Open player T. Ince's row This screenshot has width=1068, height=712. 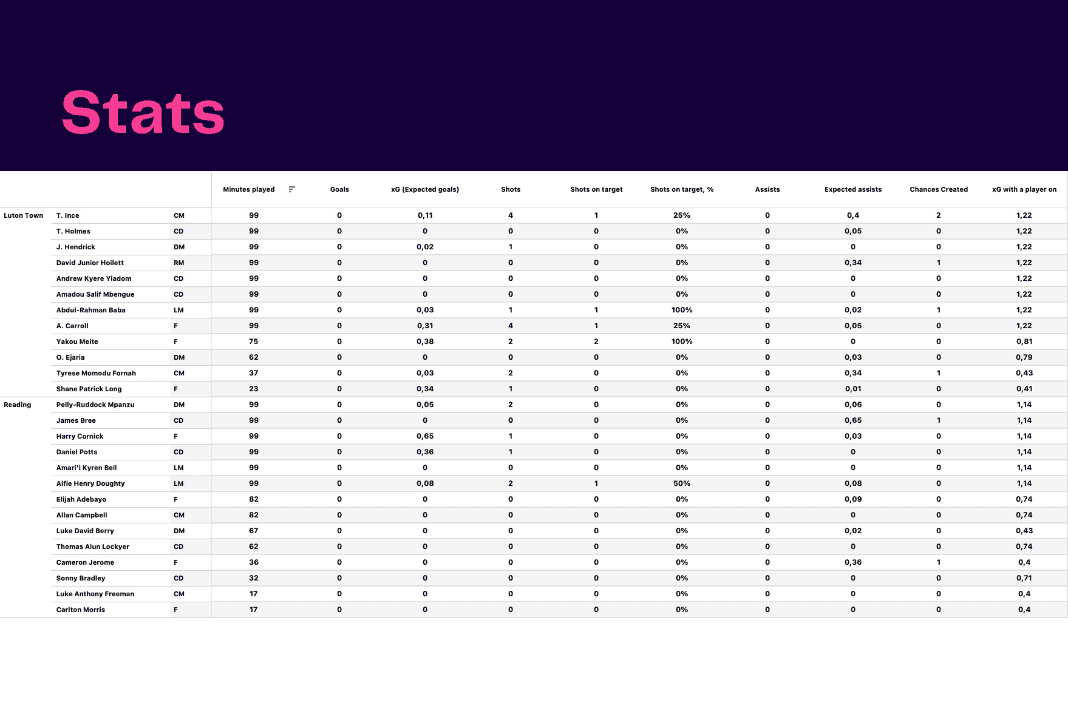click(x=68, y=215)
